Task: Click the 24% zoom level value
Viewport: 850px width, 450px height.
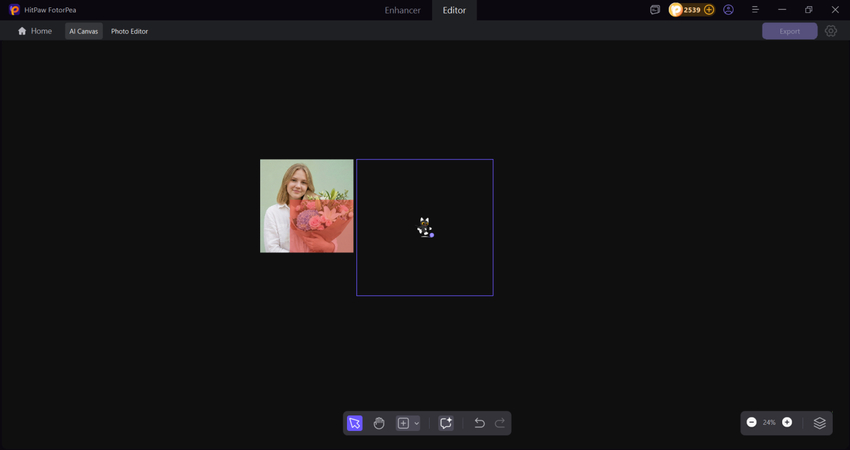Action: [769, 422]
